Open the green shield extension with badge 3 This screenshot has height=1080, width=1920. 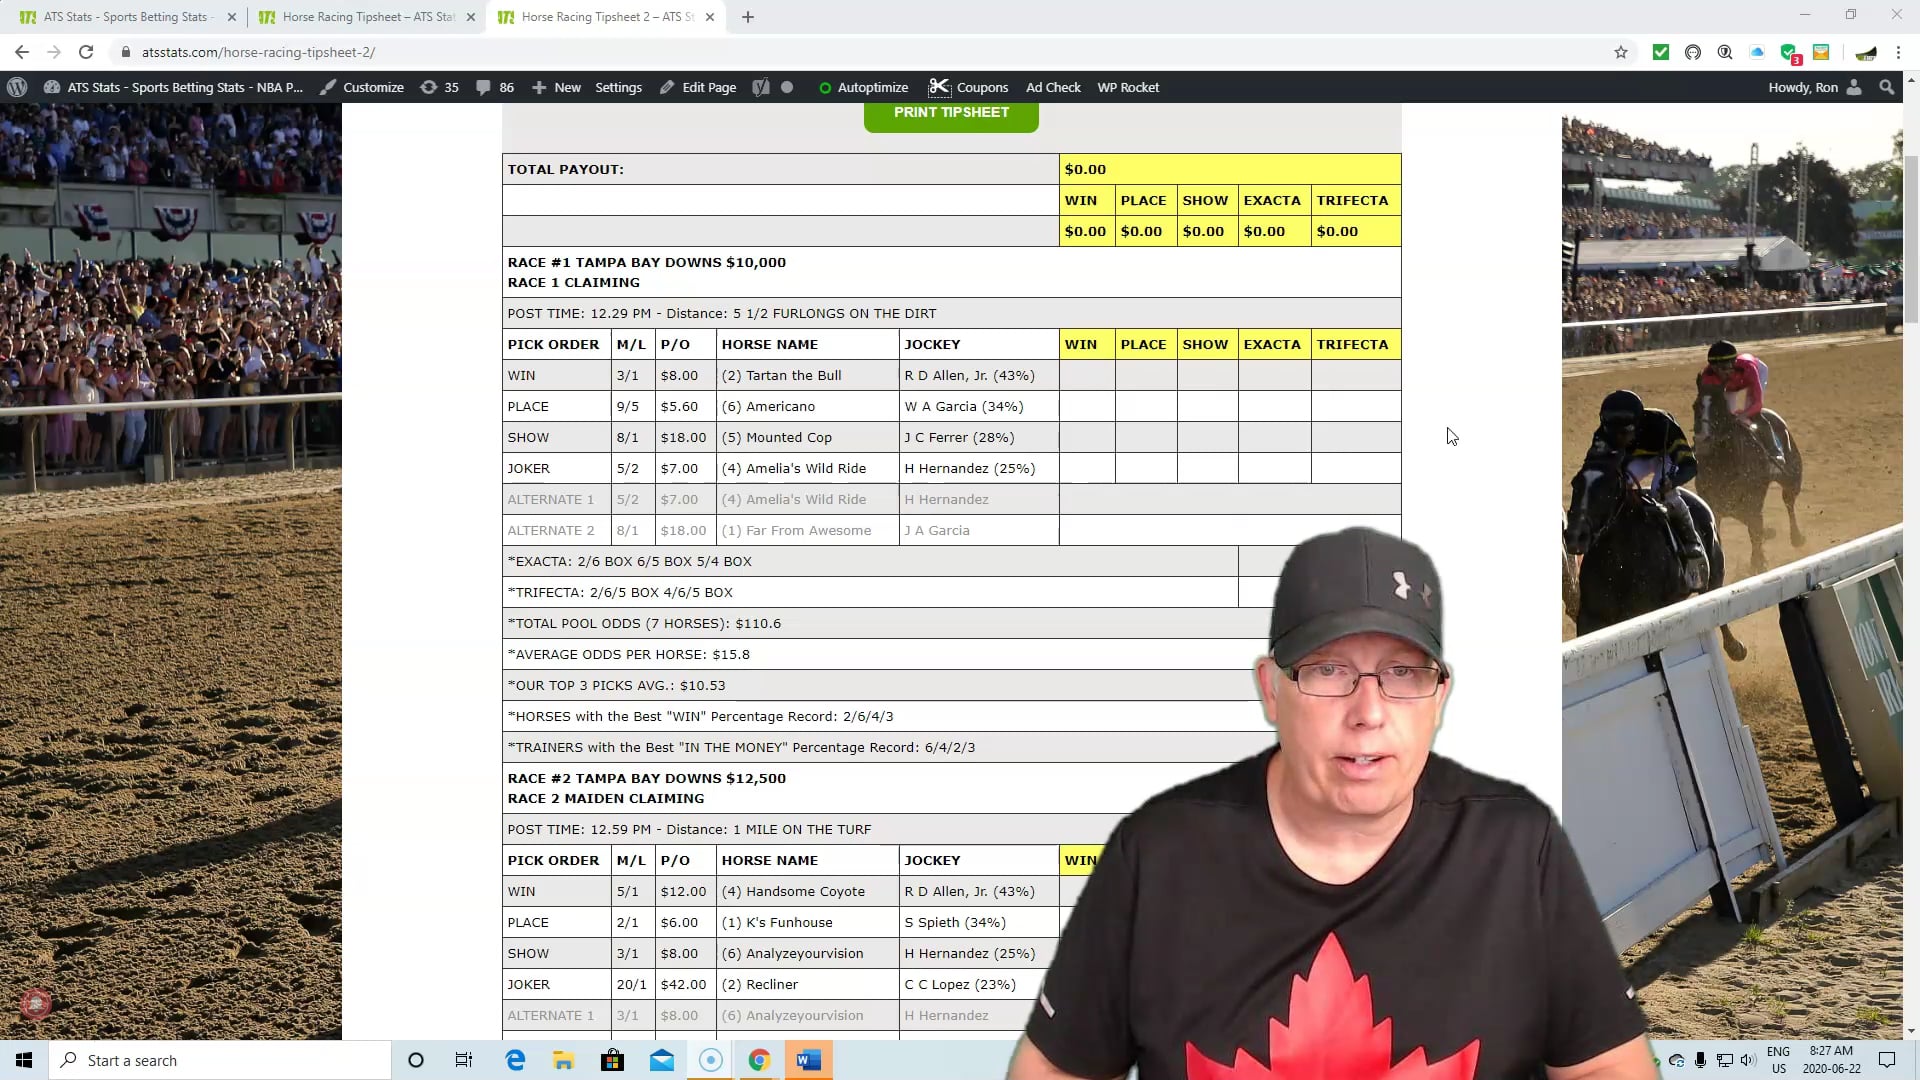coord(1790,53)
